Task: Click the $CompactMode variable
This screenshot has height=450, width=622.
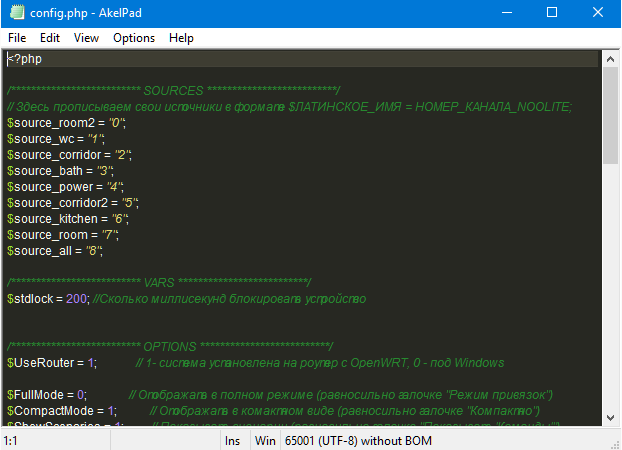Action: (50, 411)
